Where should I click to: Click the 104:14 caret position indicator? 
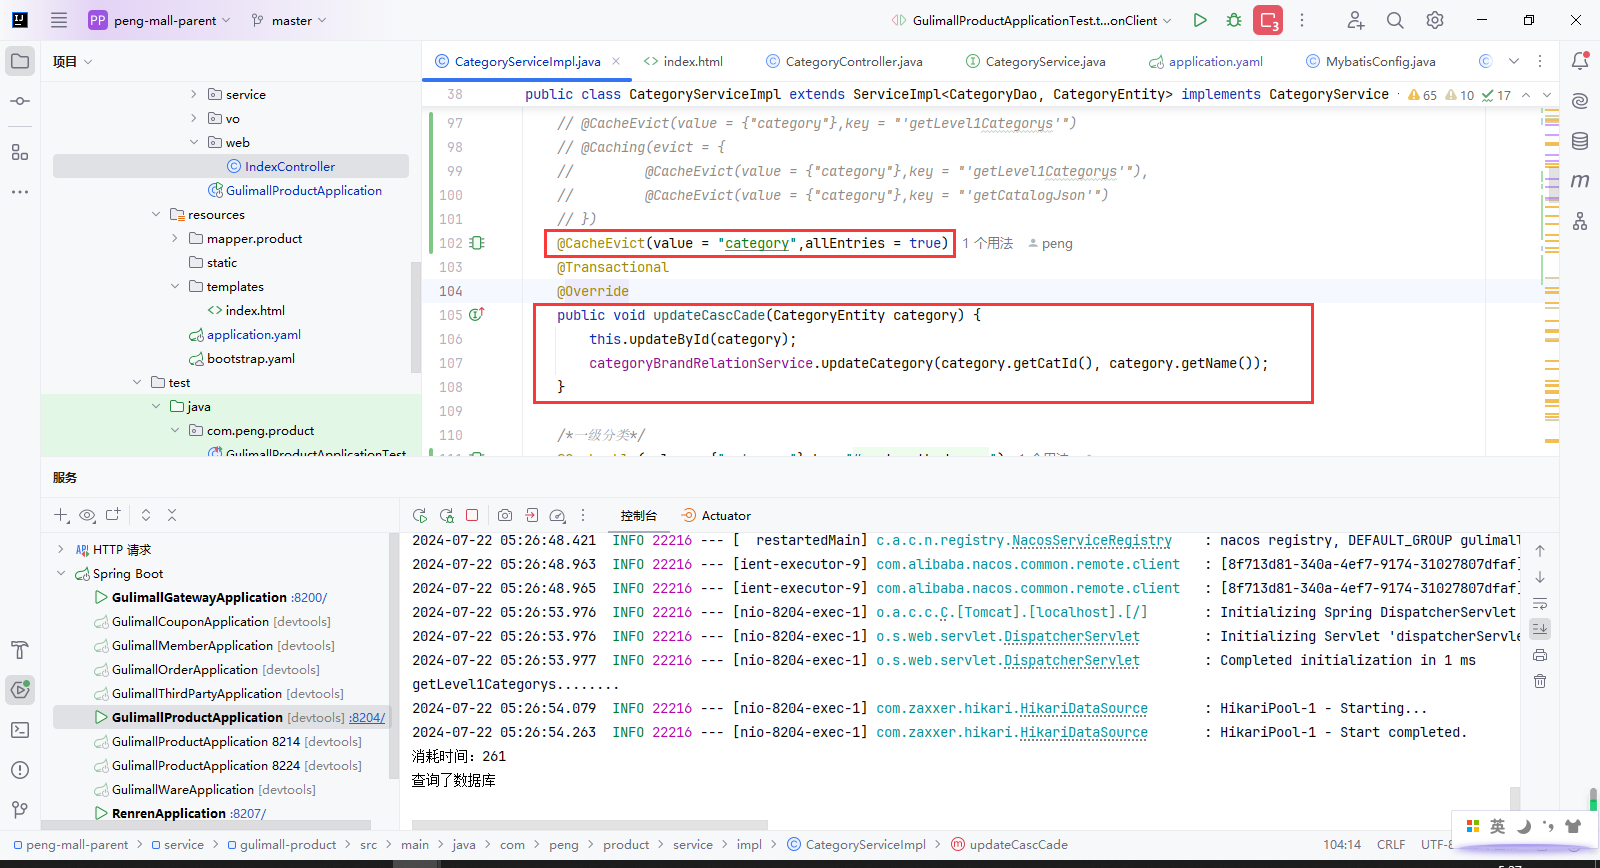click(1342, 844)
